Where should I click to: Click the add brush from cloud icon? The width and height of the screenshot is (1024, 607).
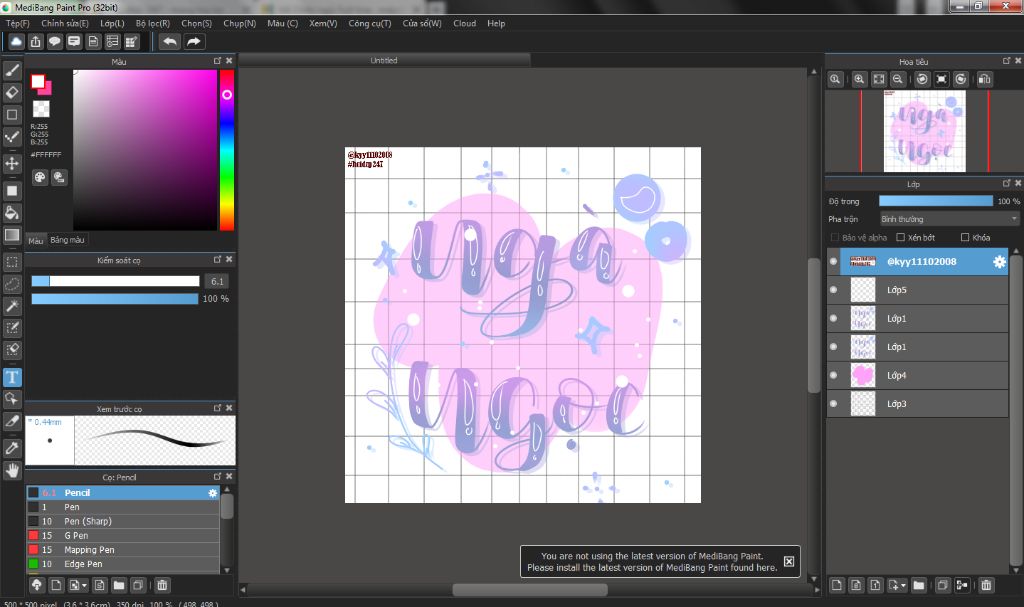point(37,585)
